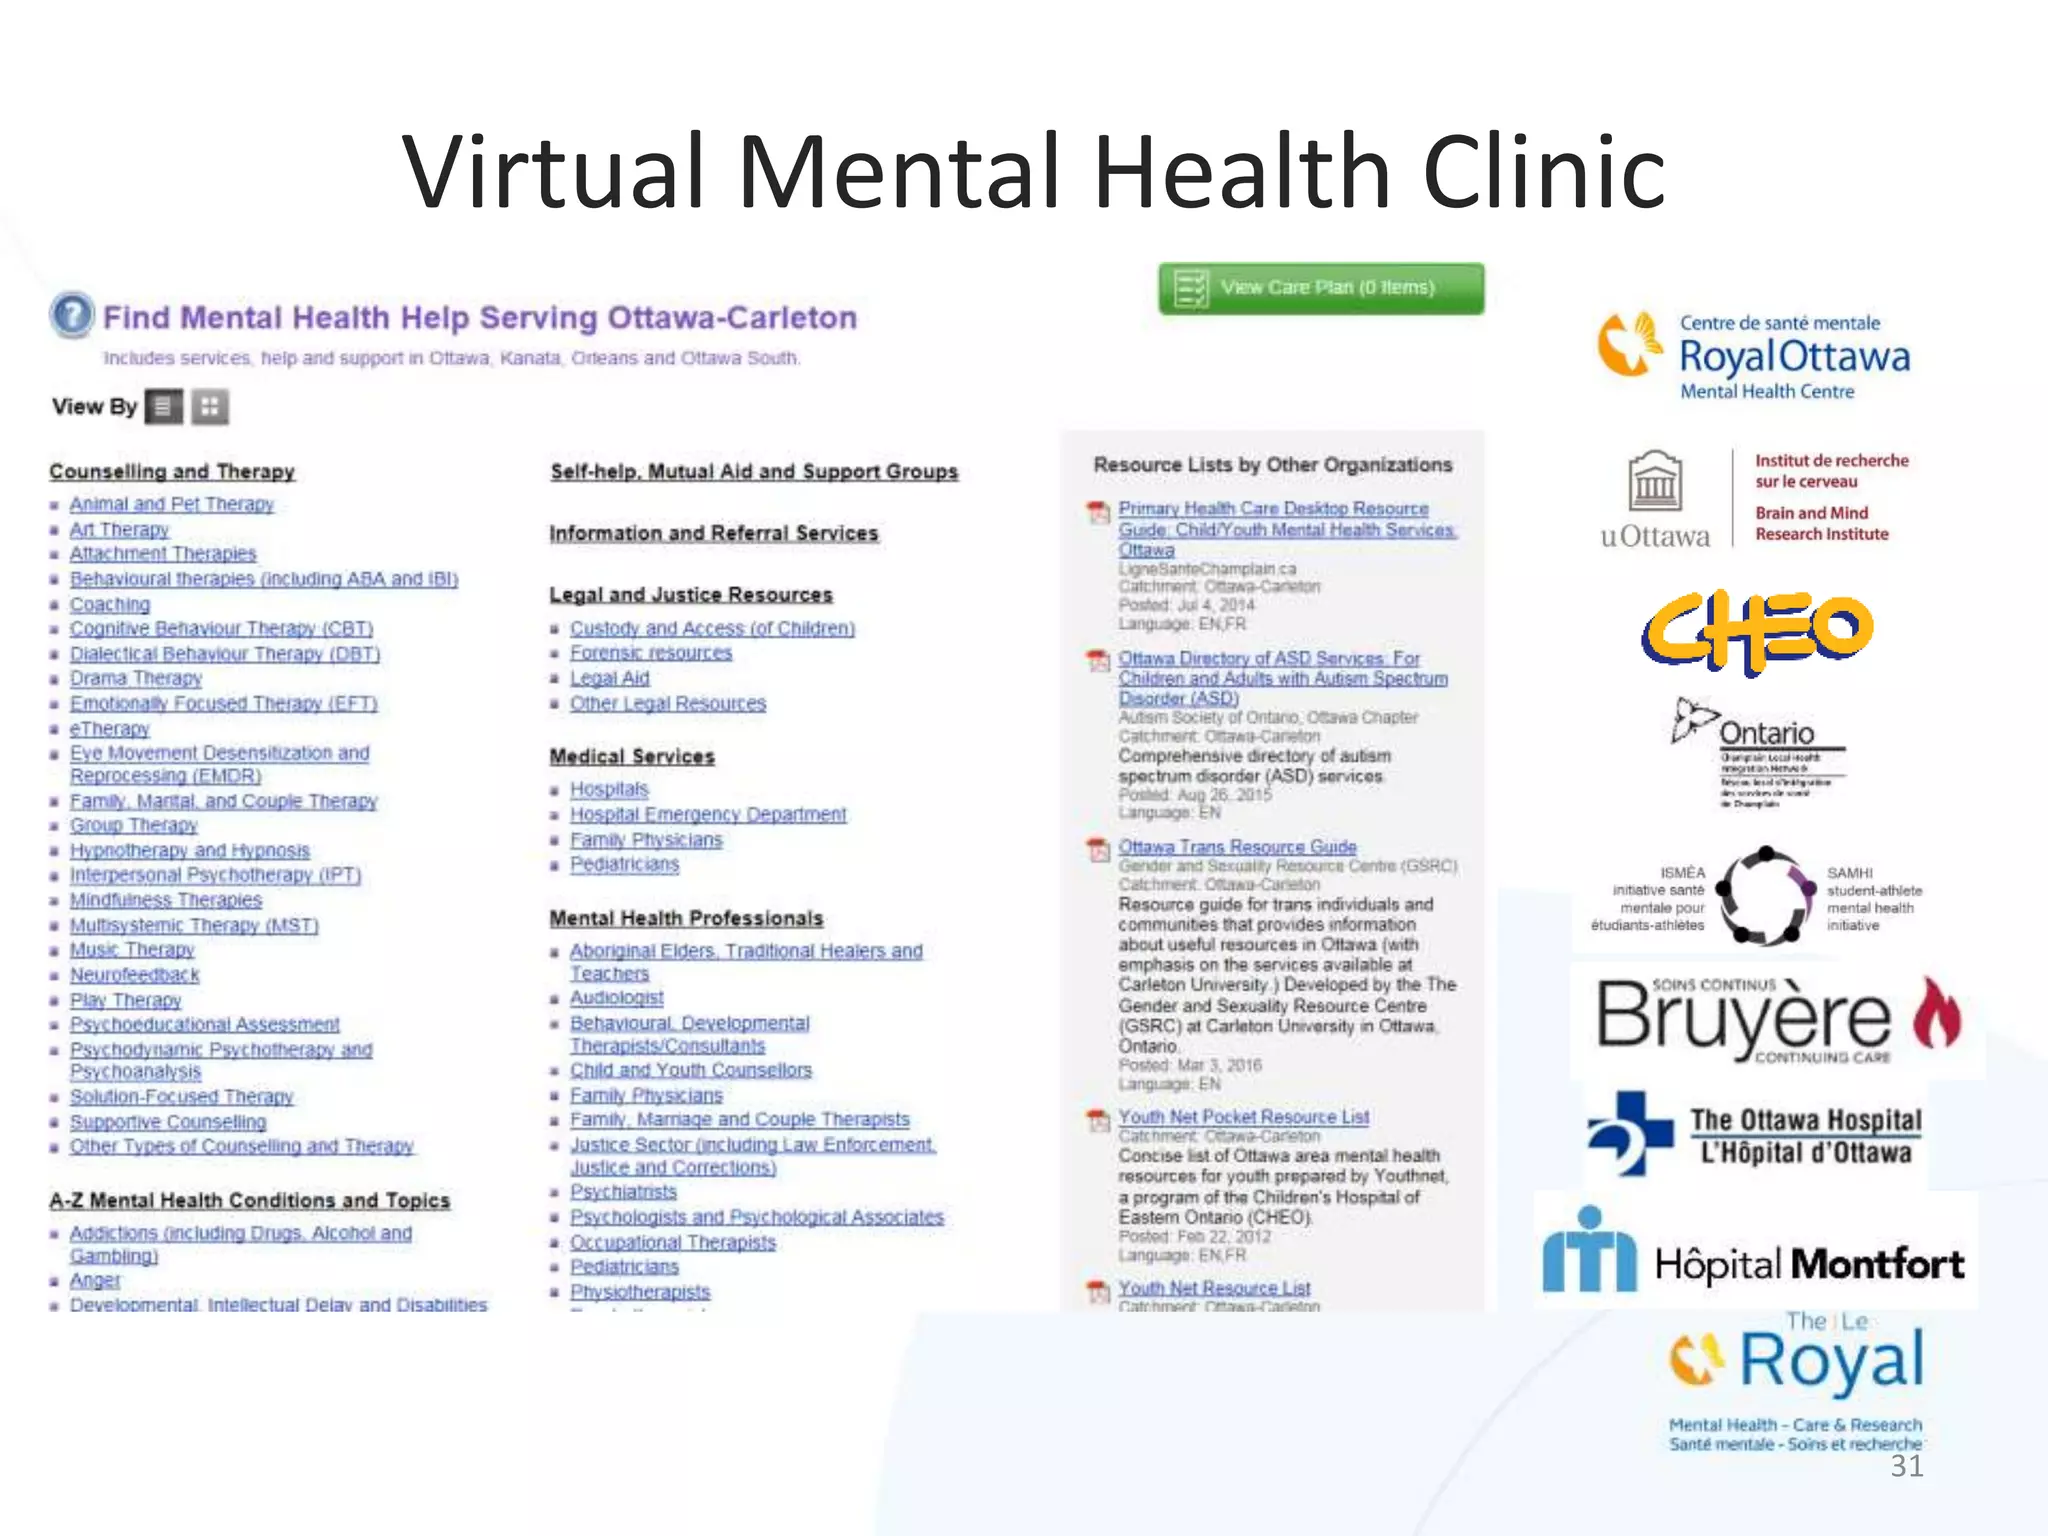Open Drama Therapy link
The width and height of the screenshot is (2048, 1536).
135,679
